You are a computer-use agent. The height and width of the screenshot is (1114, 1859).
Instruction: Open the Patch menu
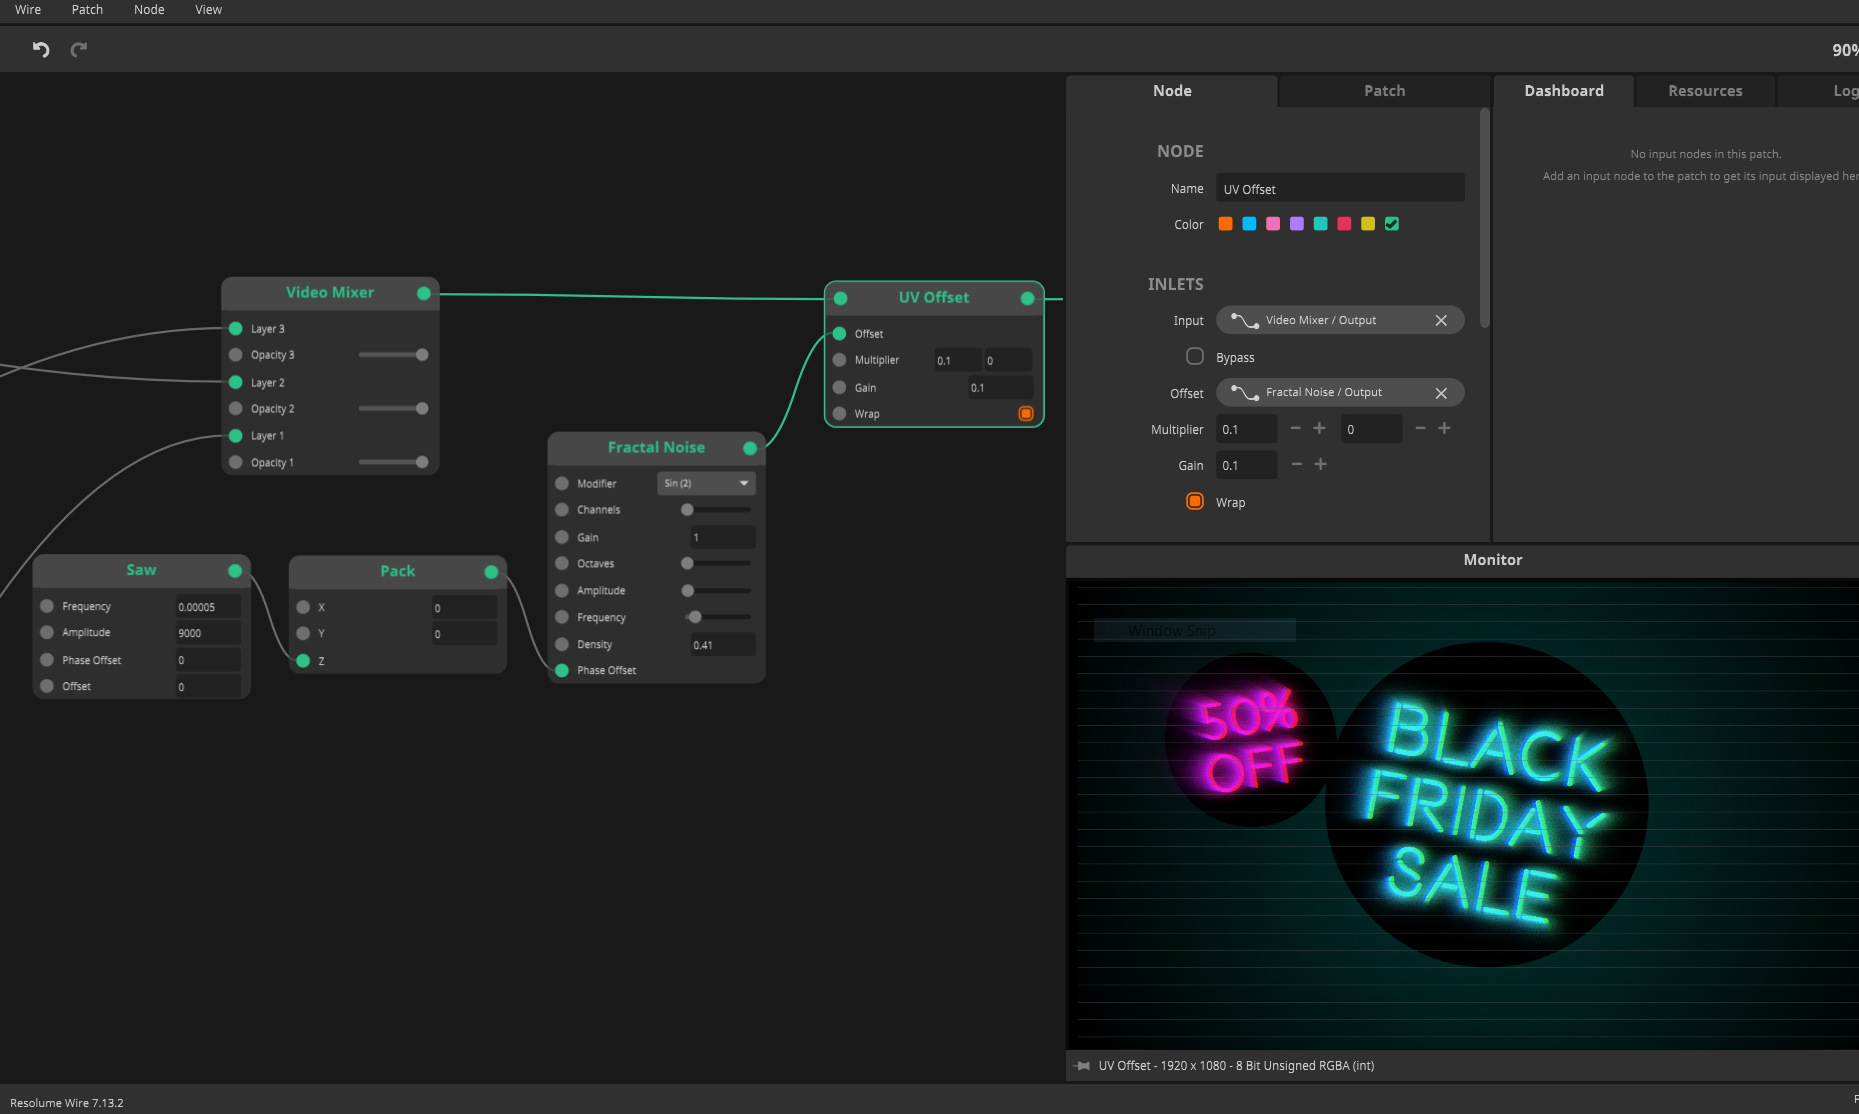(87, 10)
